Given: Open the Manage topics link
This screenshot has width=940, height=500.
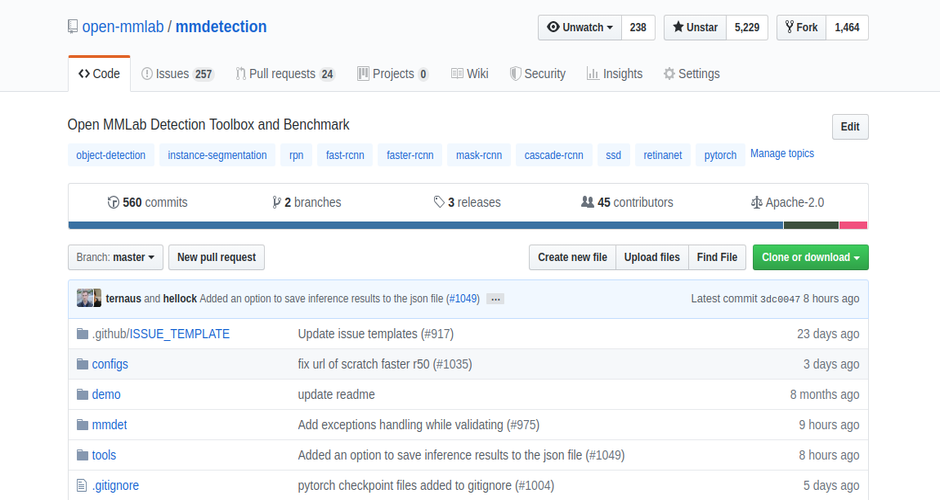Looking at the screenshot, I should 782,153.
